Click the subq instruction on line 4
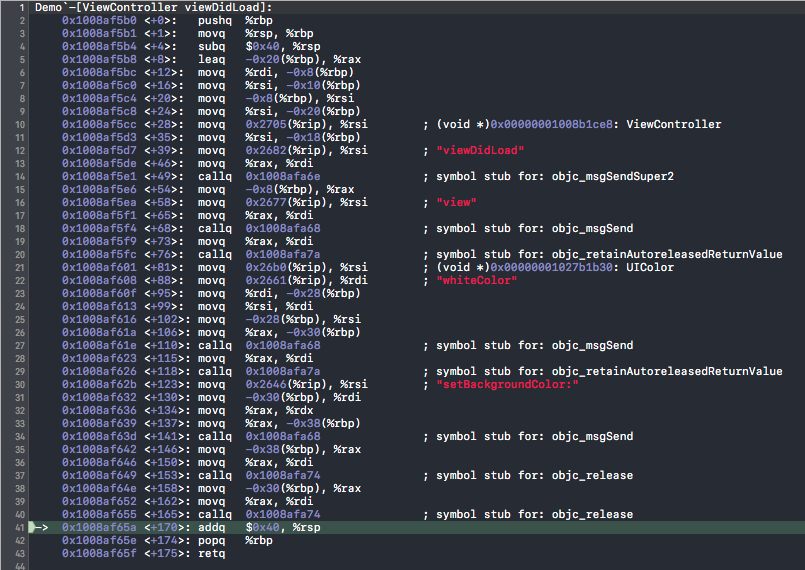This screenshot has height=570, width=805. [x=212, y=47]
